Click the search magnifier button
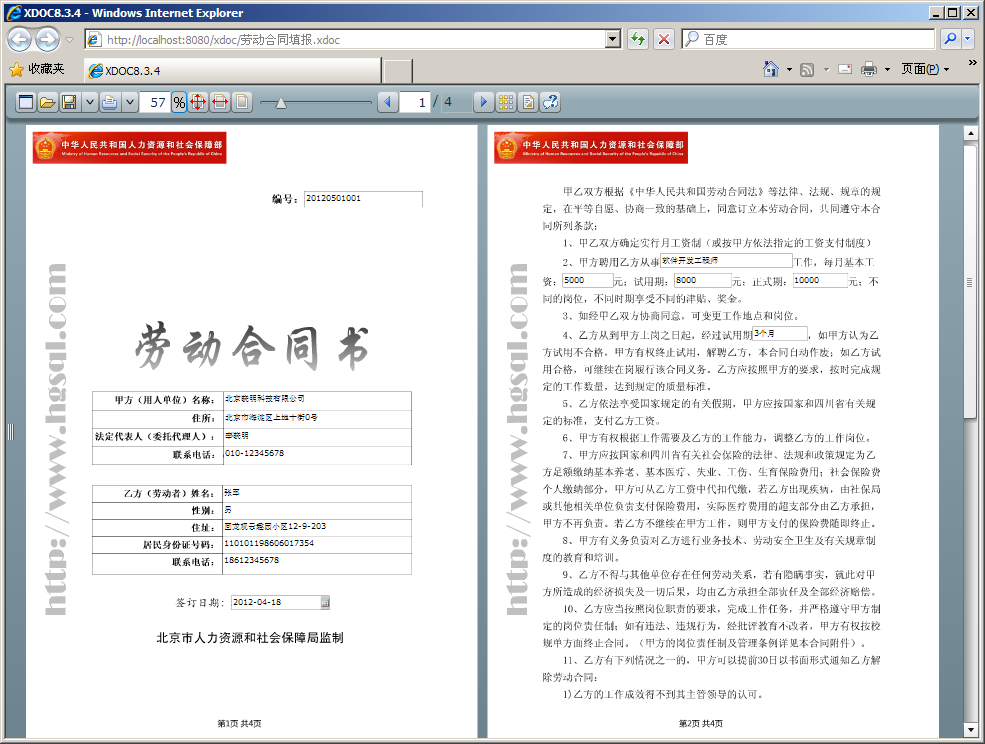 [x=950, y=39]
